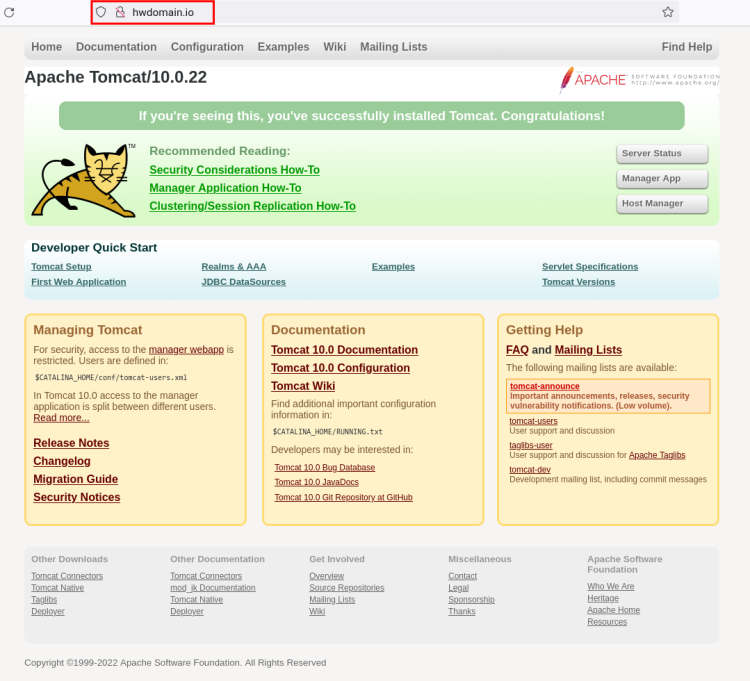Open Wiki in the top navigation
The image size is (750, 681).
(x=334, y=47)
